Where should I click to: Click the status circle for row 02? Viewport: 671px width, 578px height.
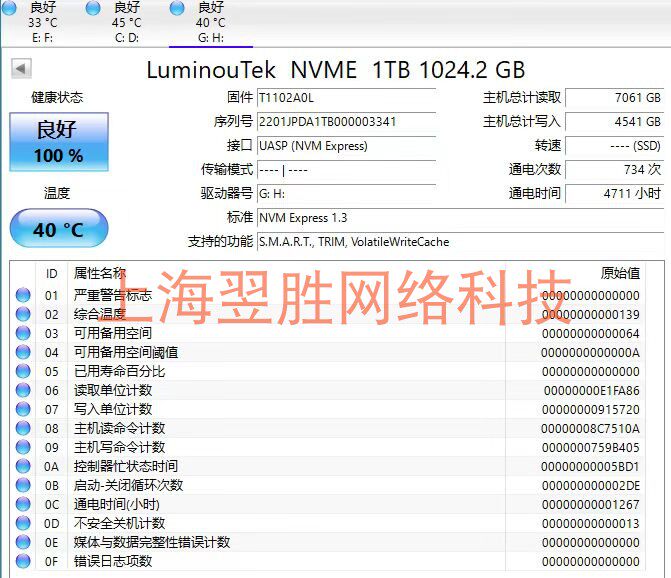click(x=23, y=314)
